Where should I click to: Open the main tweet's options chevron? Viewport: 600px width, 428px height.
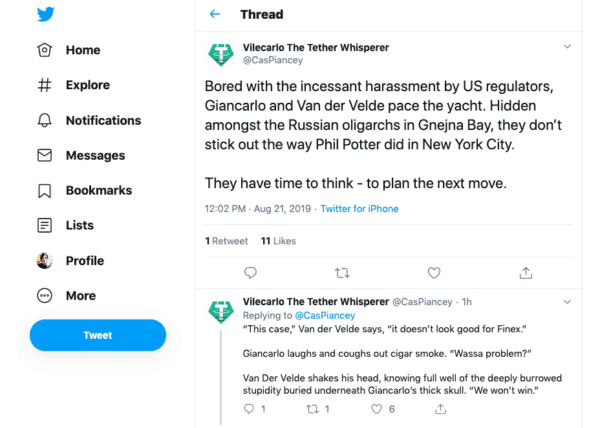(567, 47)
